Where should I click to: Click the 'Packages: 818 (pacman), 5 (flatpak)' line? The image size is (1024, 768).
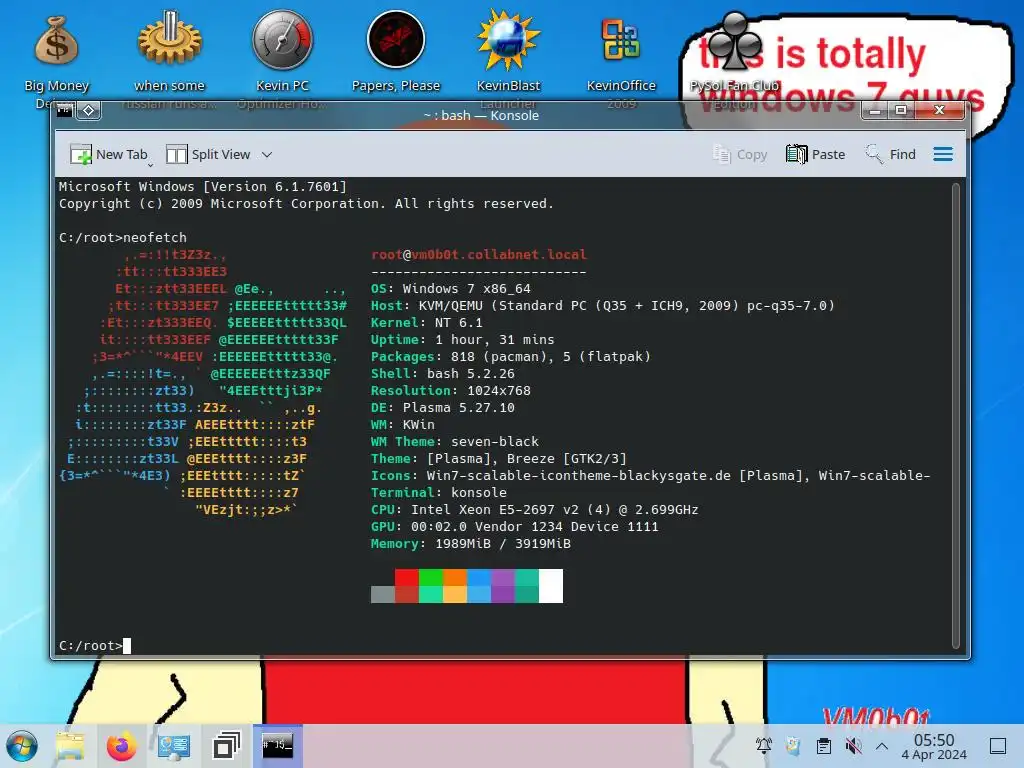511,357
